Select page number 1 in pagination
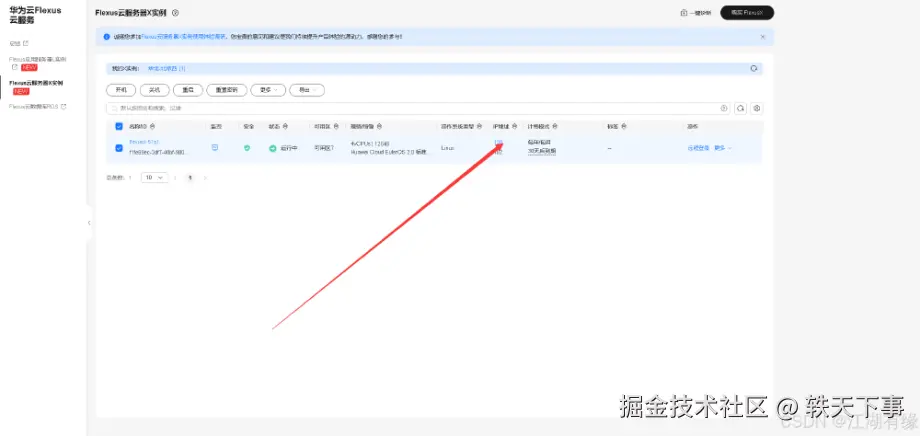920x436 pixels. click(190, 177)
